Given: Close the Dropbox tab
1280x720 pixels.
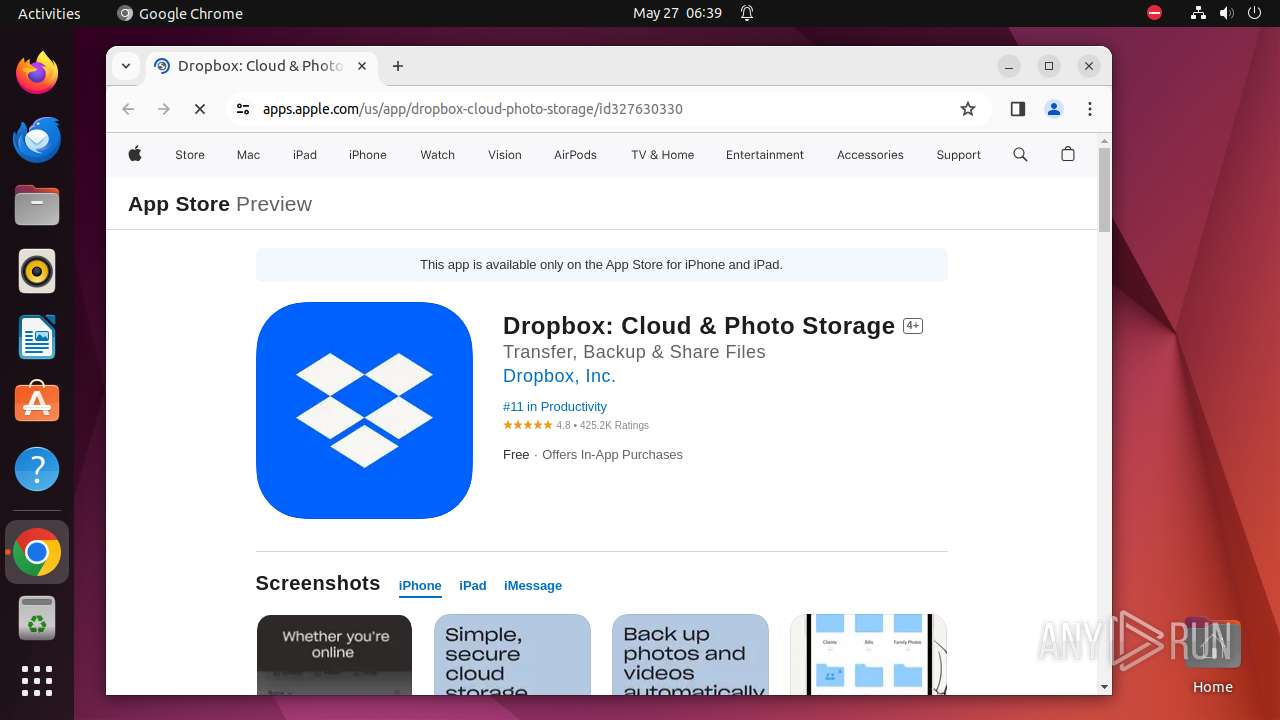Looking at the screenshot, I should tap(362, 66).
